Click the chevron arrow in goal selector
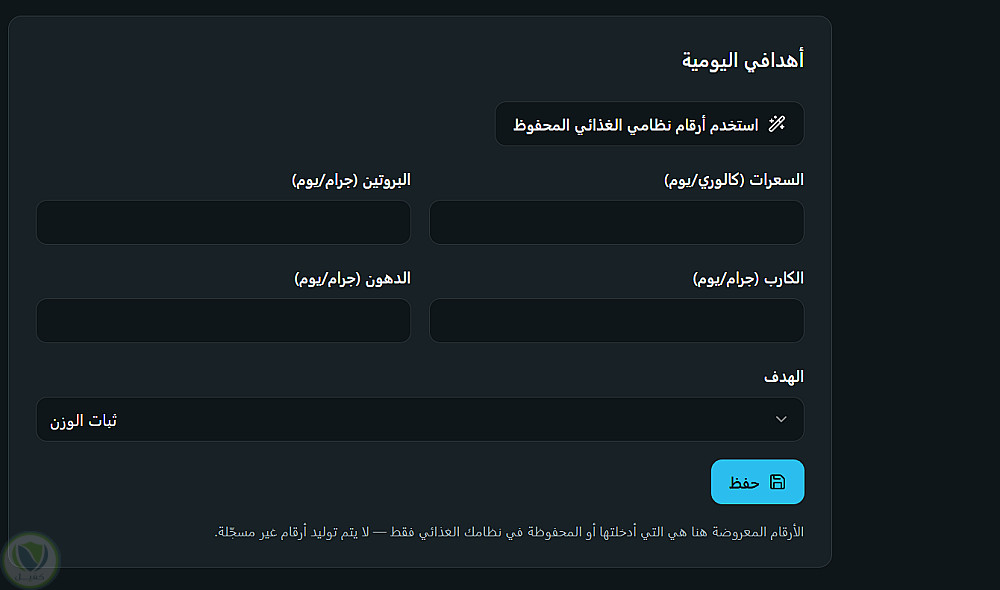1000x590 pixels. (781, 419)
